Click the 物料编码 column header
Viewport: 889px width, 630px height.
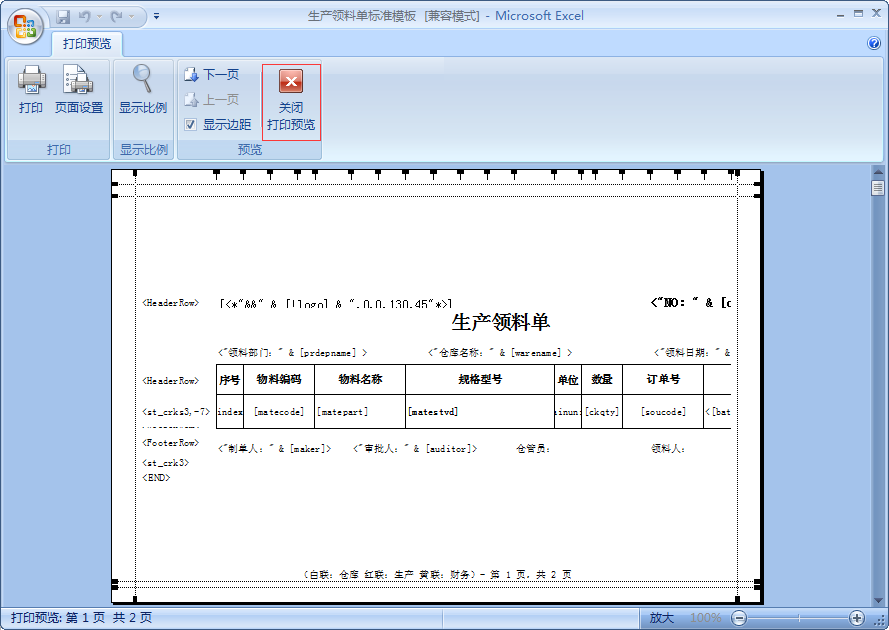pyautogui.click(x=279, y=379)
